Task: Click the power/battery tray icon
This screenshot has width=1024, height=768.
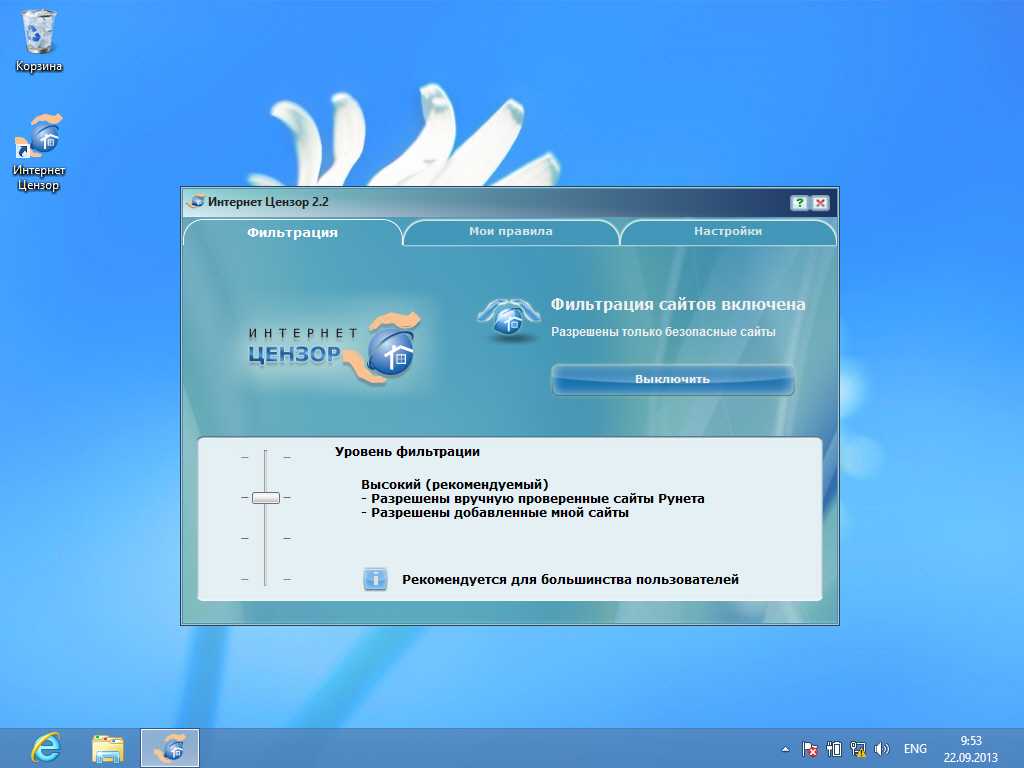Action: [x=834, y=749]
